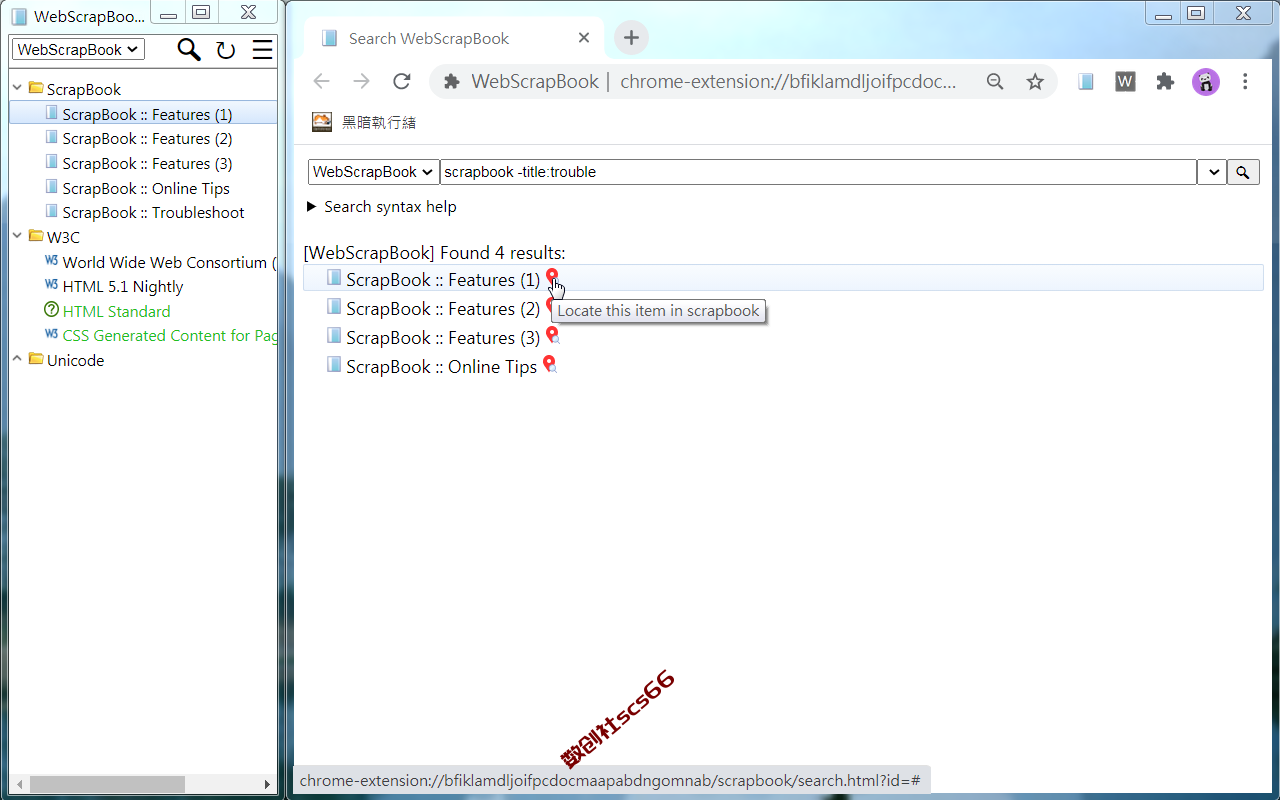Open ScrapBook :: Online Tips search result
The height and width of the screenshot is (800, 1280).
tap(442, 367)
